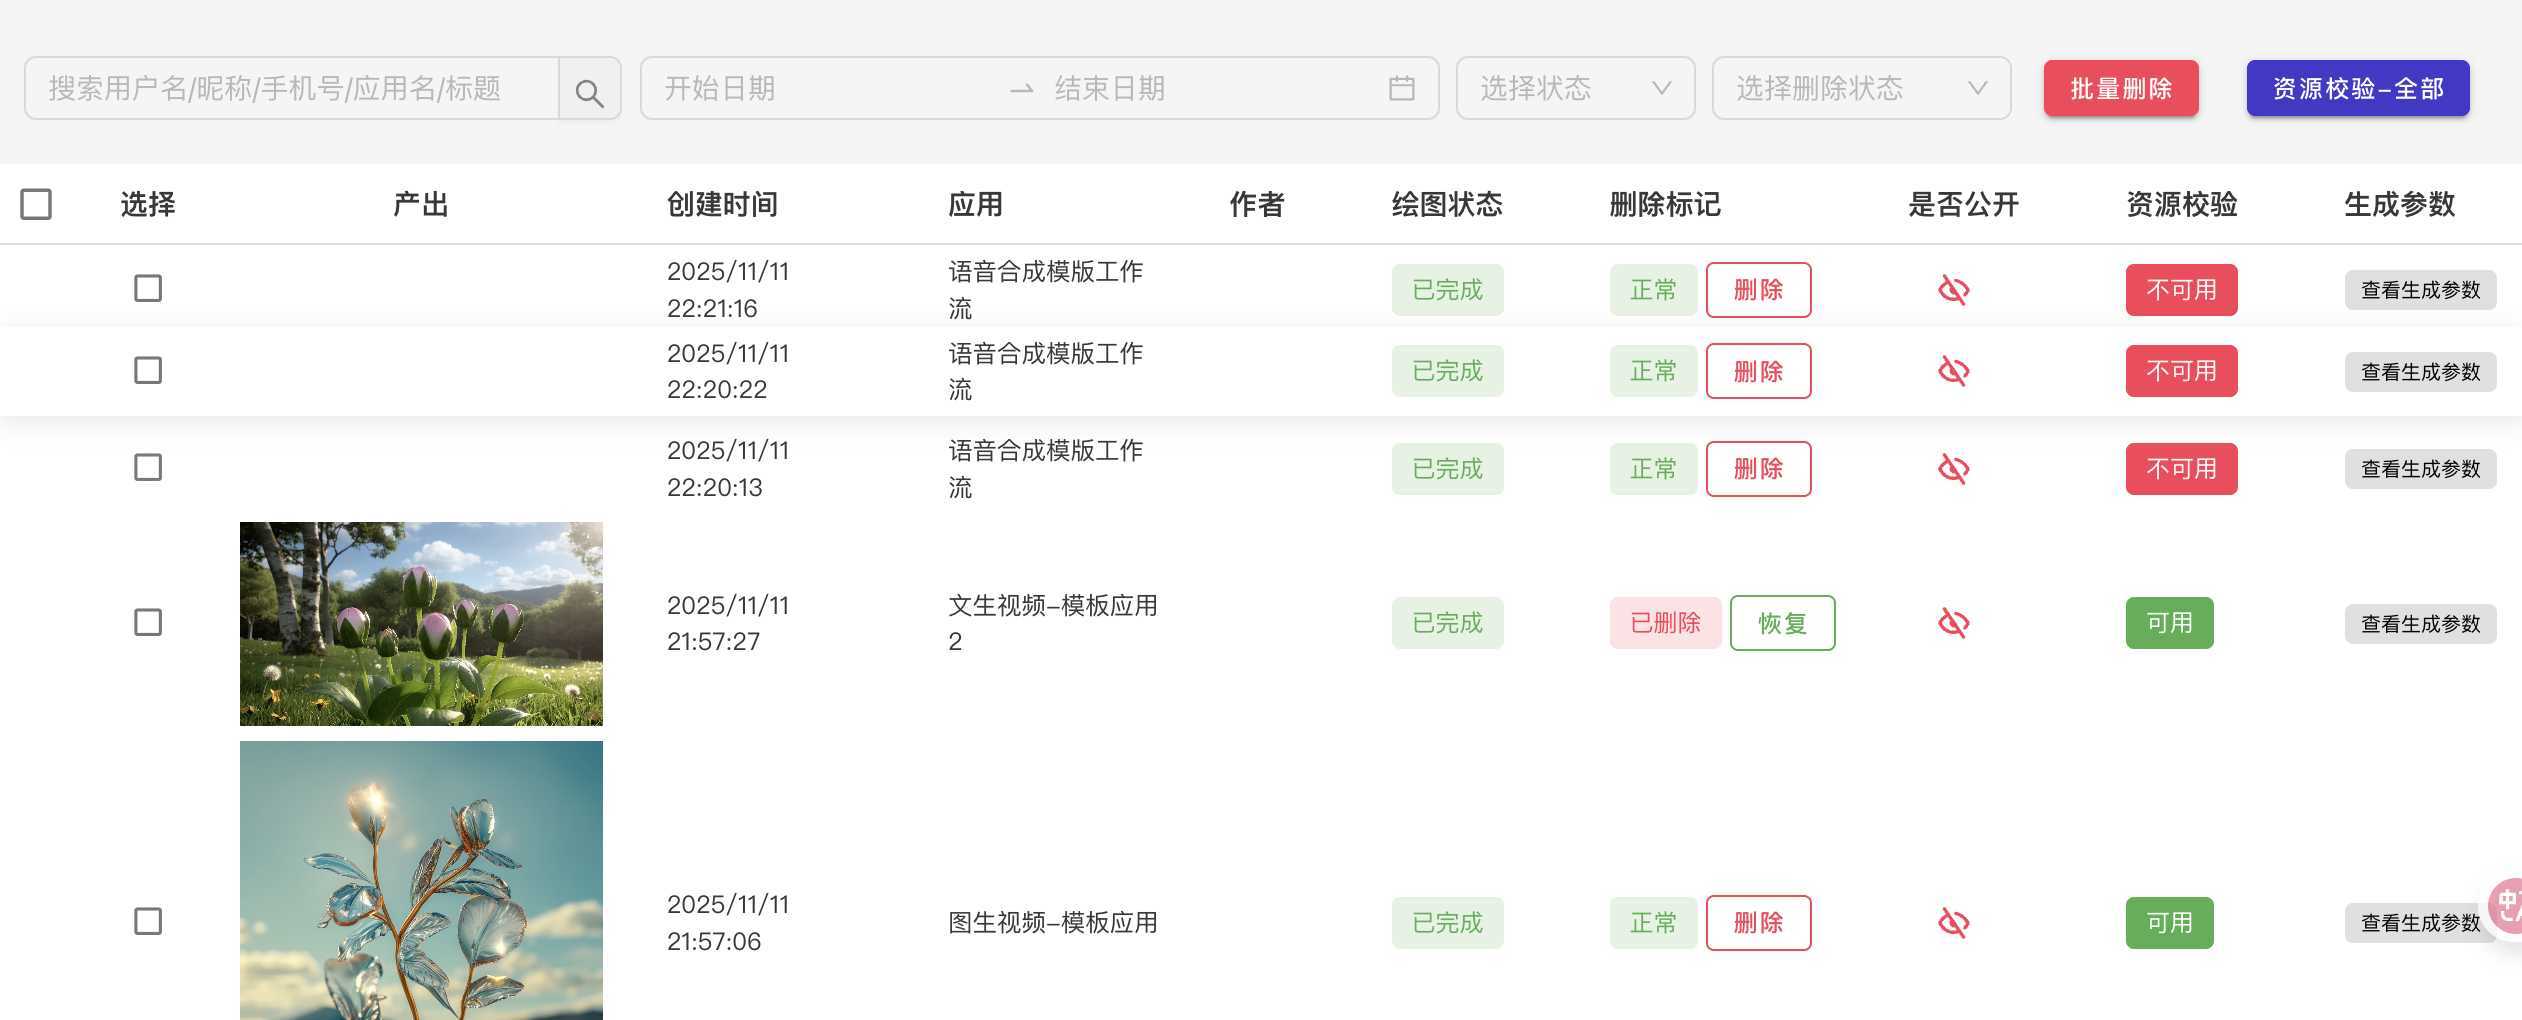Select the checkbox for the 21:57:27 row
Viewport: 2522px width, 1020px height.
click(x=148, y=622)
